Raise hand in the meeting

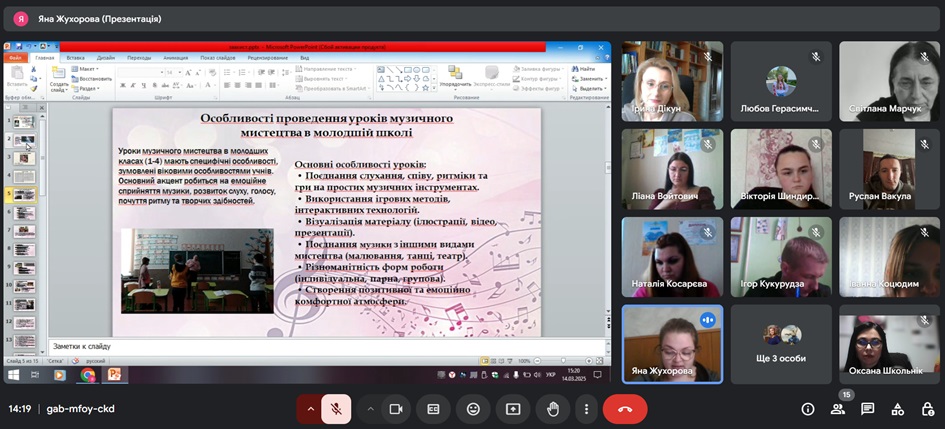553,409
